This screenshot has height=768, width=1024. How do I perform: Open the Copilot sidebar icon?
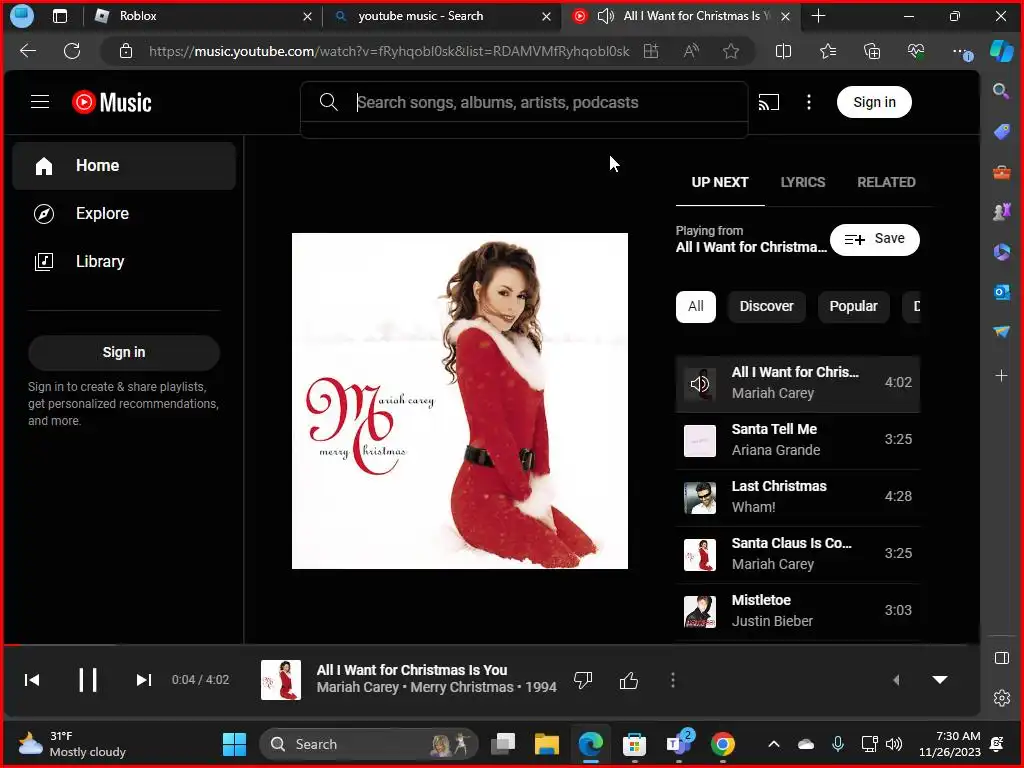[1001, 51]
